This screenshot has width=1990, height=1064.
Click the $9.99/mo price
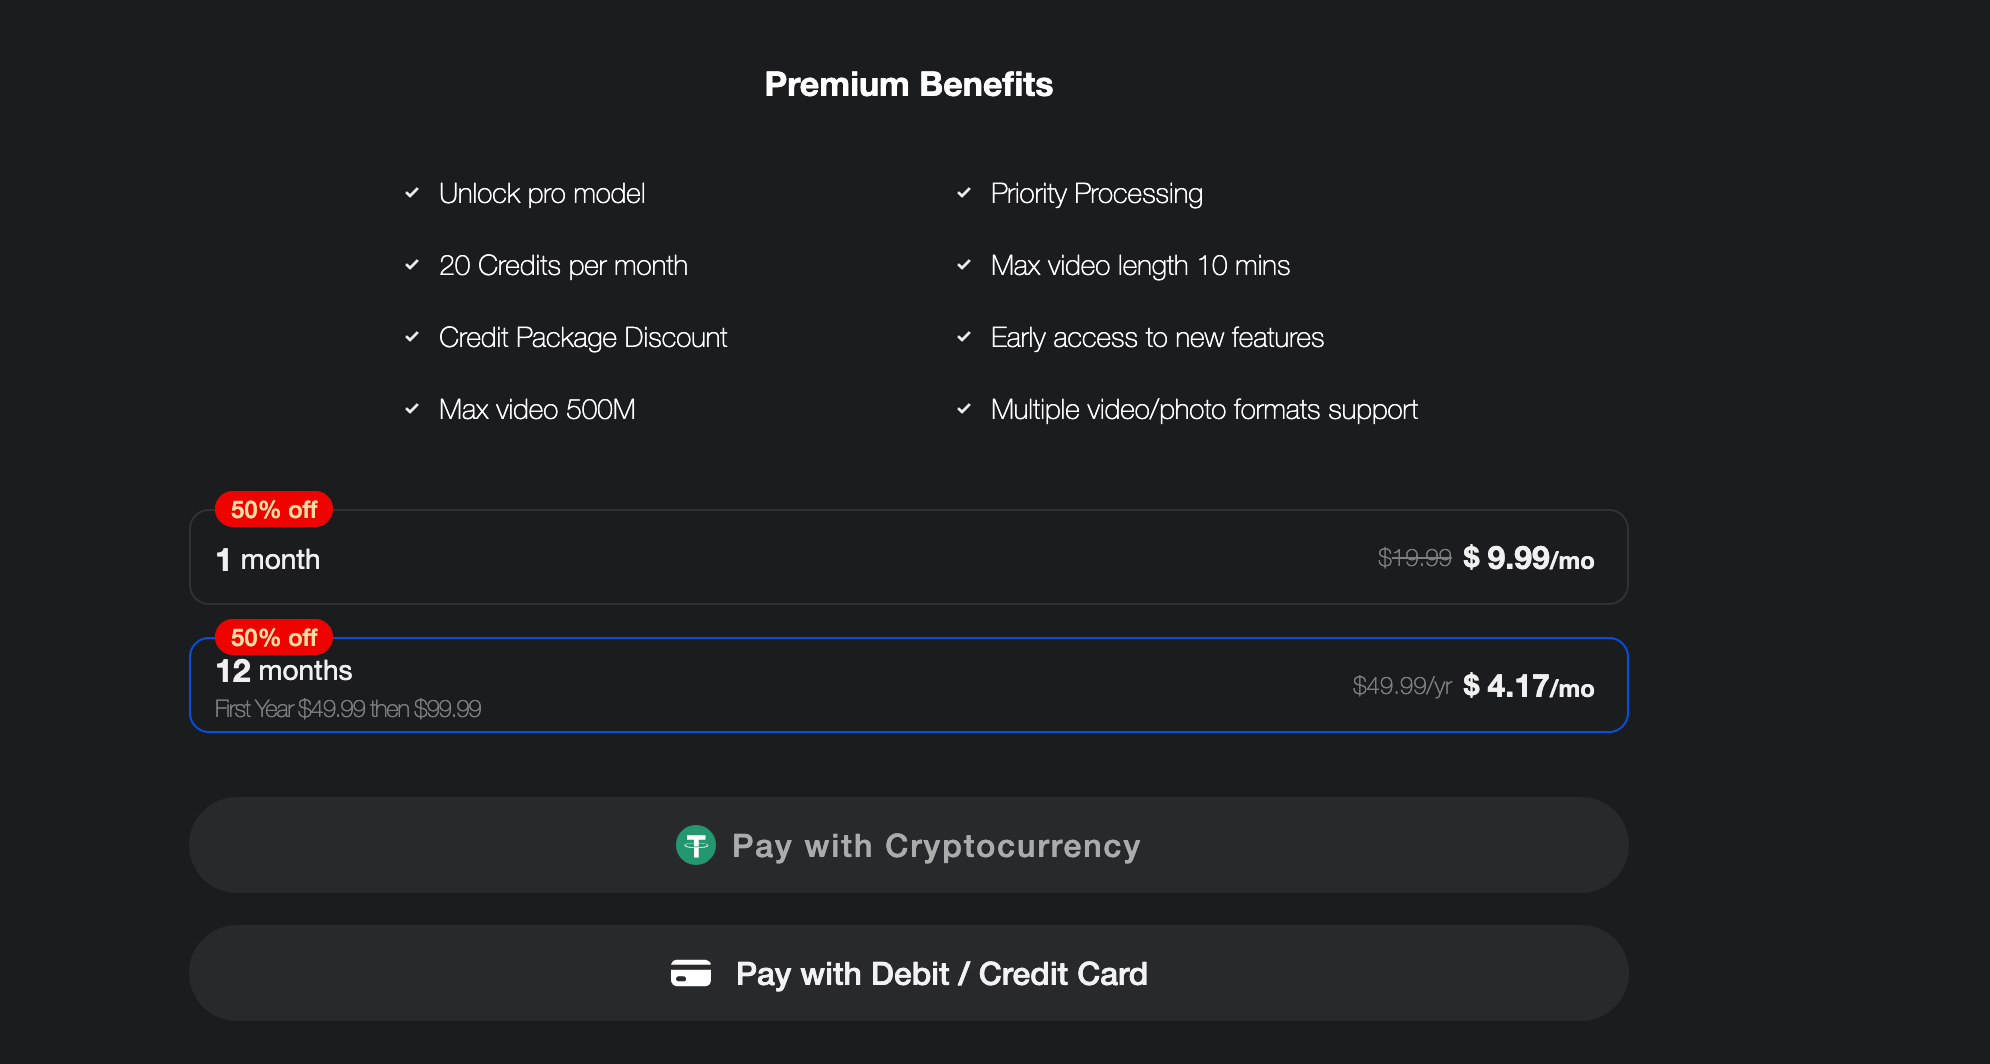pyautogui.click(x=1528, y=558)
